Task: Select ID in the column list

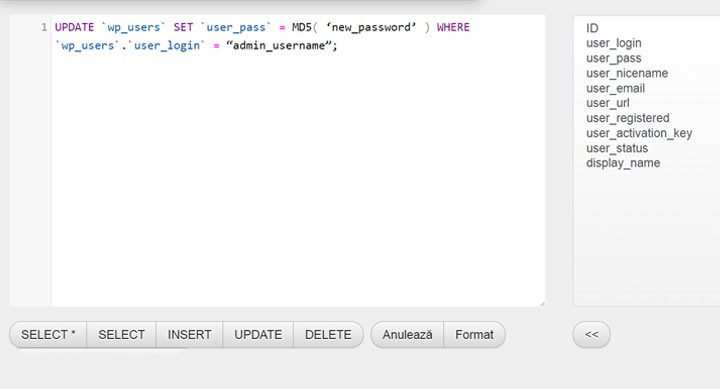Action: [592, 28]
